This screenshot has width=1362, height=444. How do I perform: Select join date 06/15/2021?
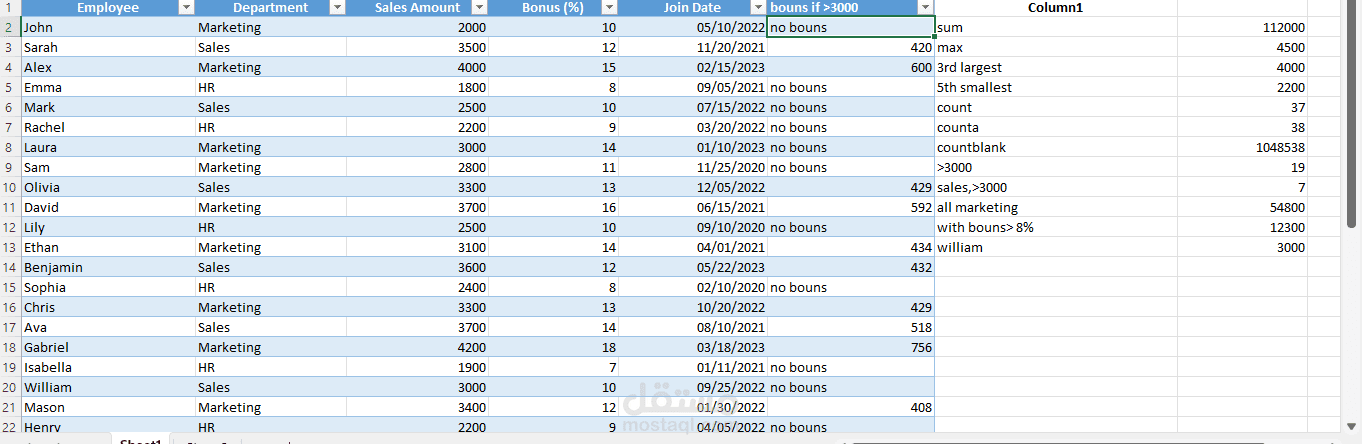[x=693, y=207]
